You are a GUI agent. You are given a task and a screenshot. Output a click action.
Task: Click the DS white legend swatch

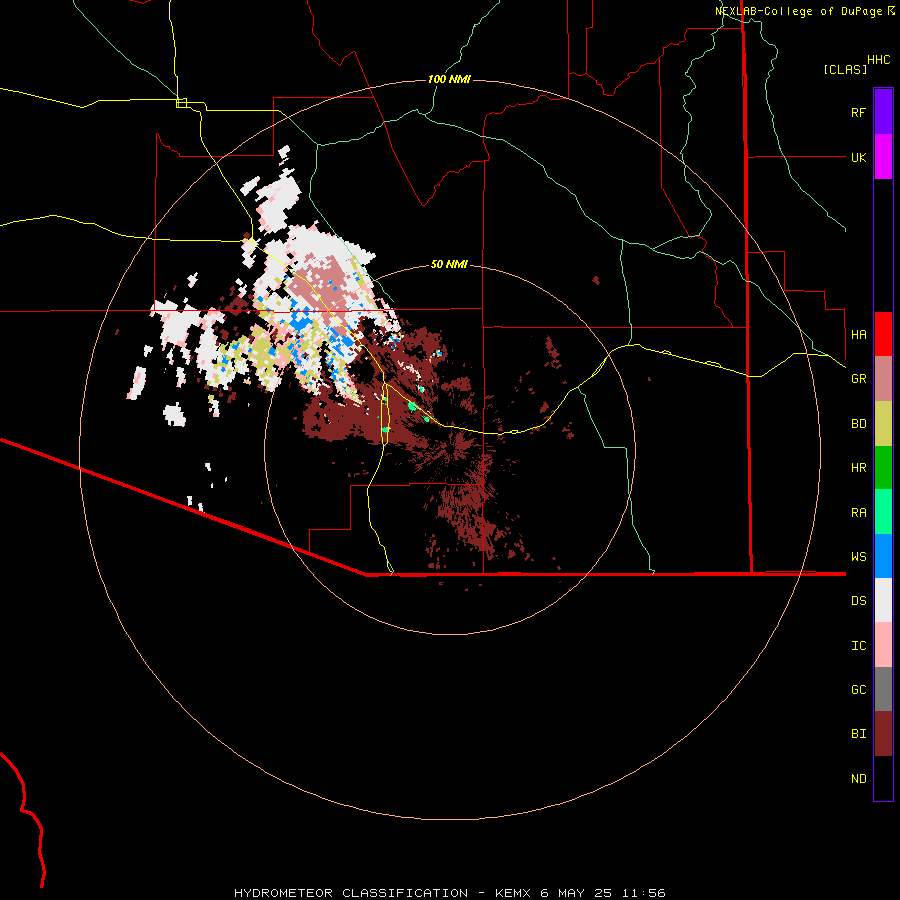click(883, 600)
